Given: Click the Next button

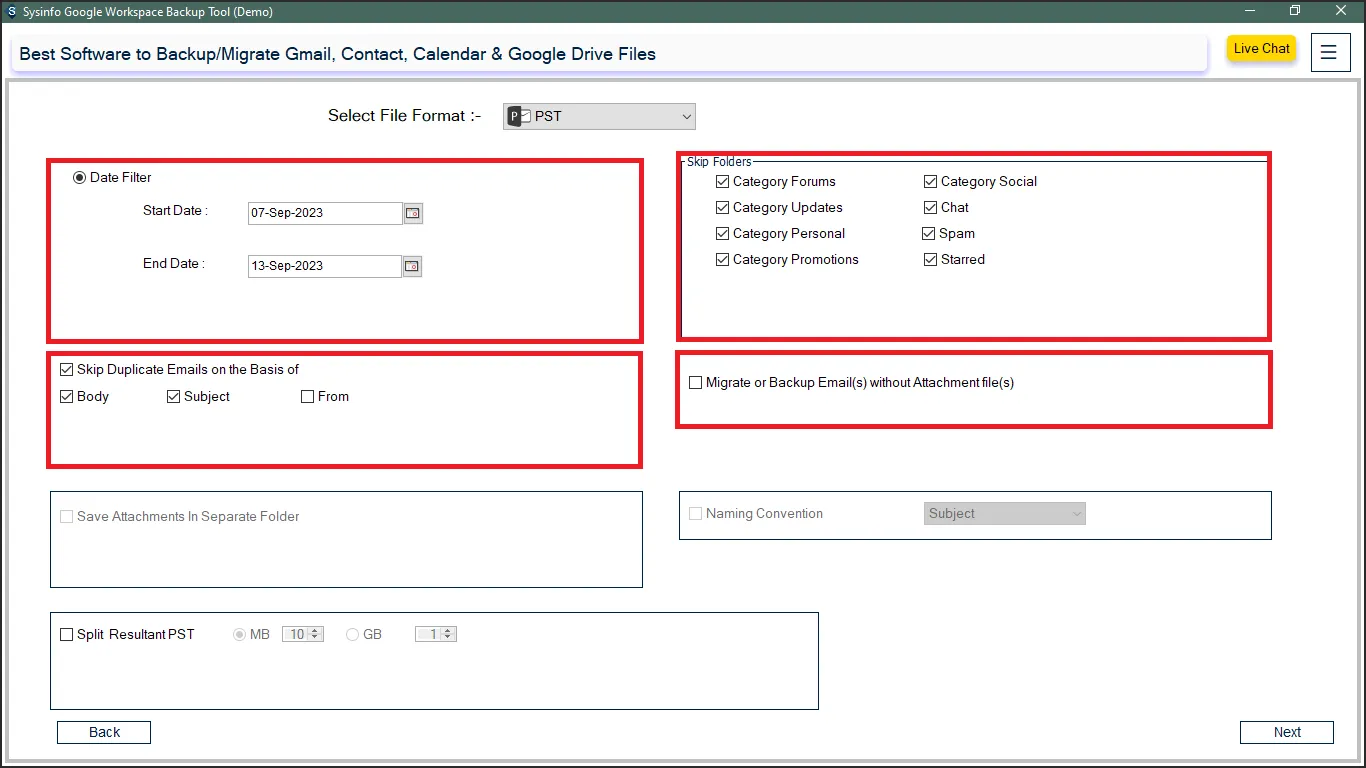Looking at the screenshot, I should click(1286, 732).
